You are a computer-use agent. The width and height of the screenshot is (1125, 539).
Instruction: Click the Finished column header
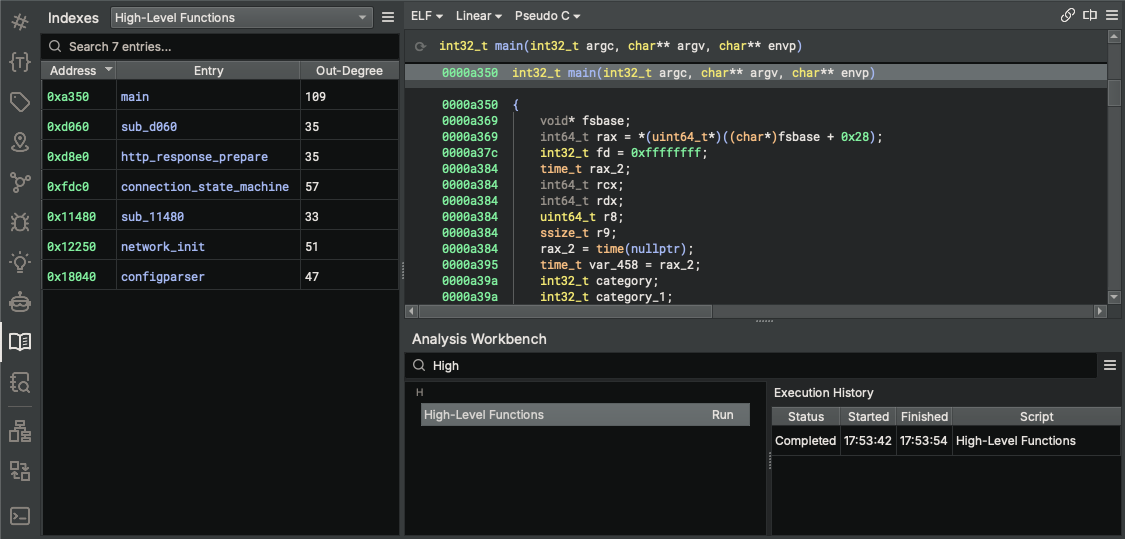point(925,416)
